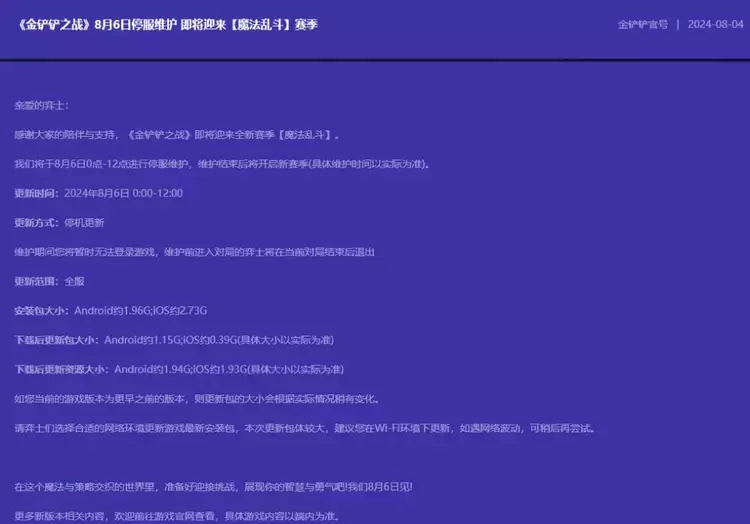Click the 更新方式 label
750x524 pixels.
coord(37,222)
